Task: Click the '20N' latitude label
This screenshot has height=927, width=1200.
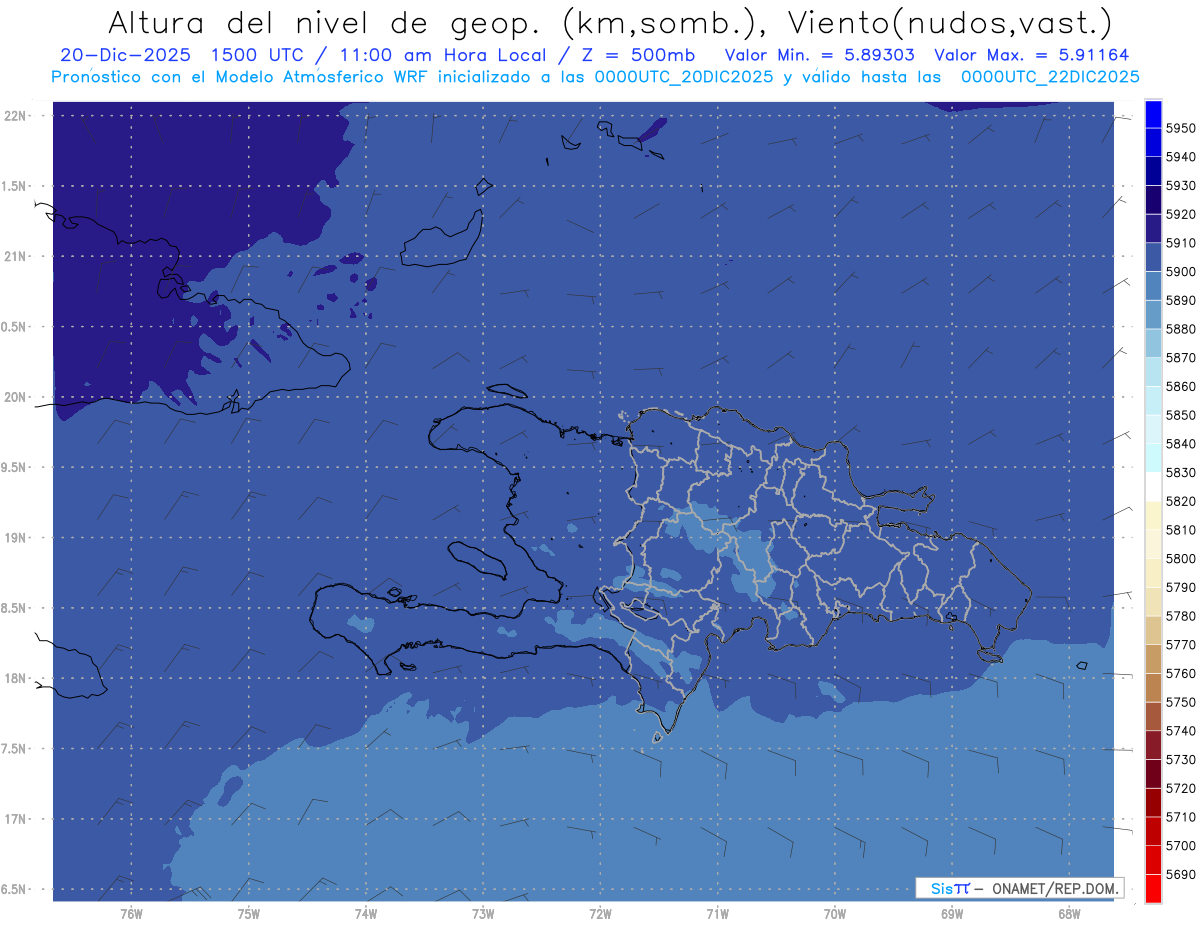Action: 15,397
